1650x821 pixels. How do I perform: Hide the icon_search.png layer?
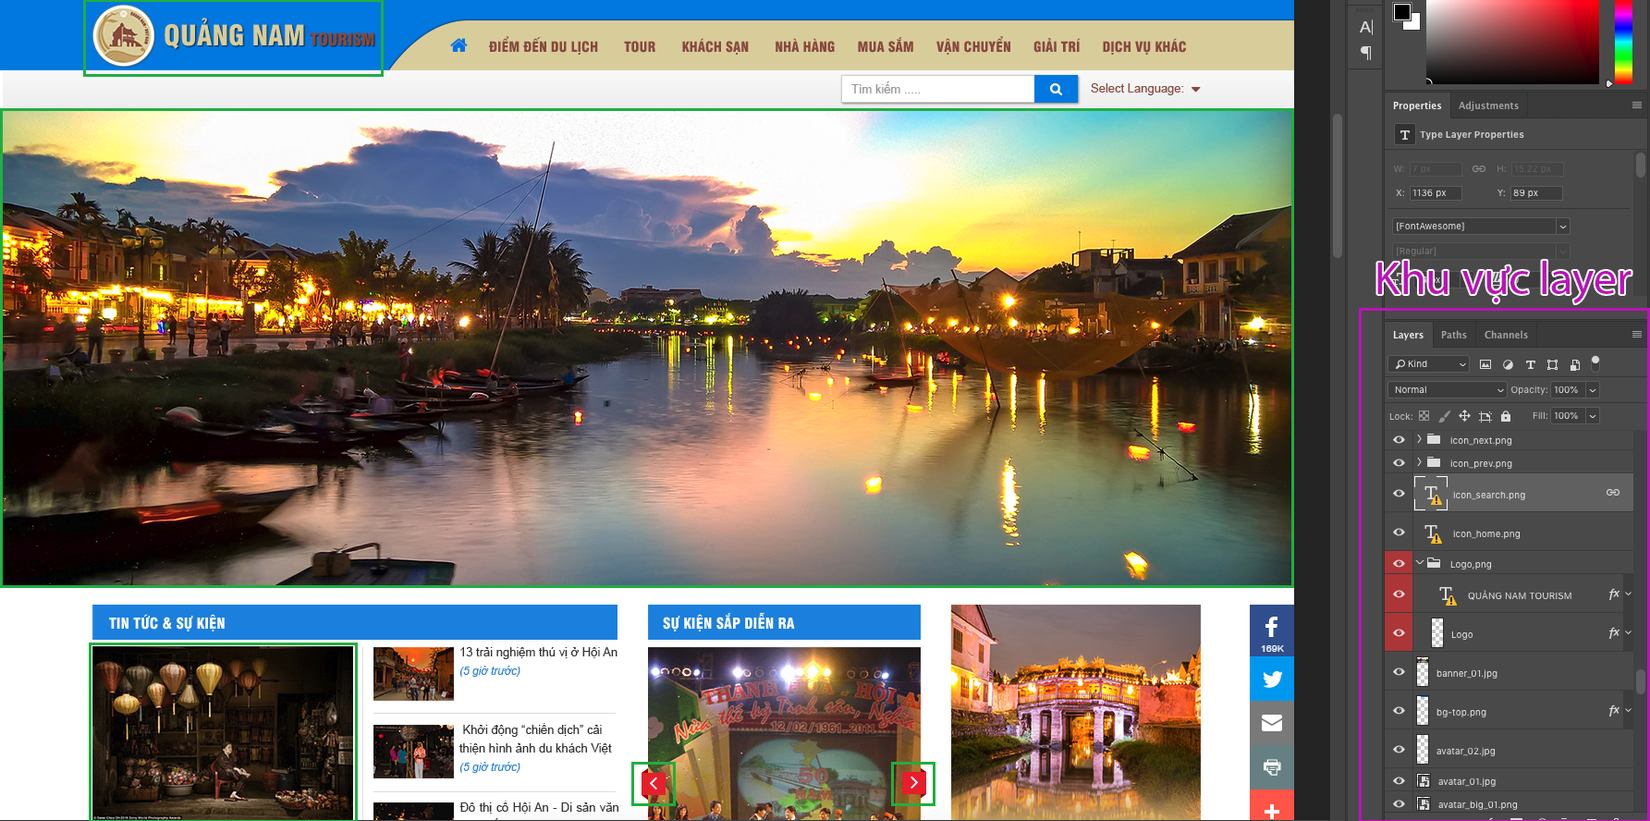[1399, 494]
